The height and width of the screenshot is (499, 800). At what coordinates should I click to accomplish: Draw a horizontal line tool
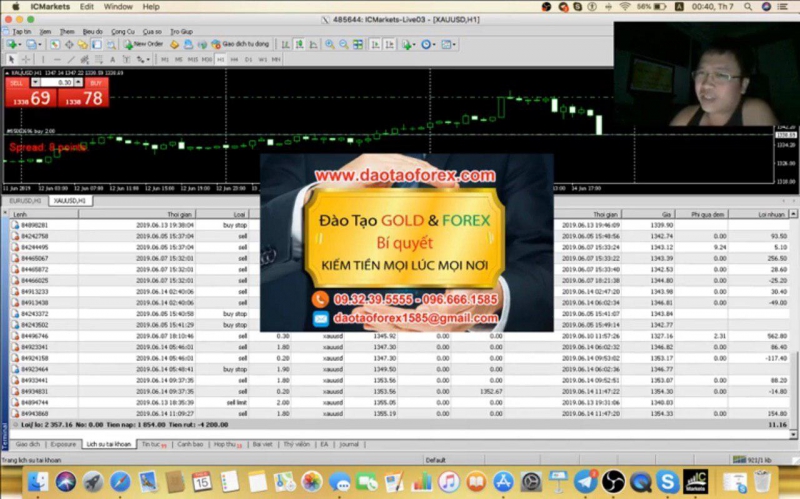(x=57, y=60)
